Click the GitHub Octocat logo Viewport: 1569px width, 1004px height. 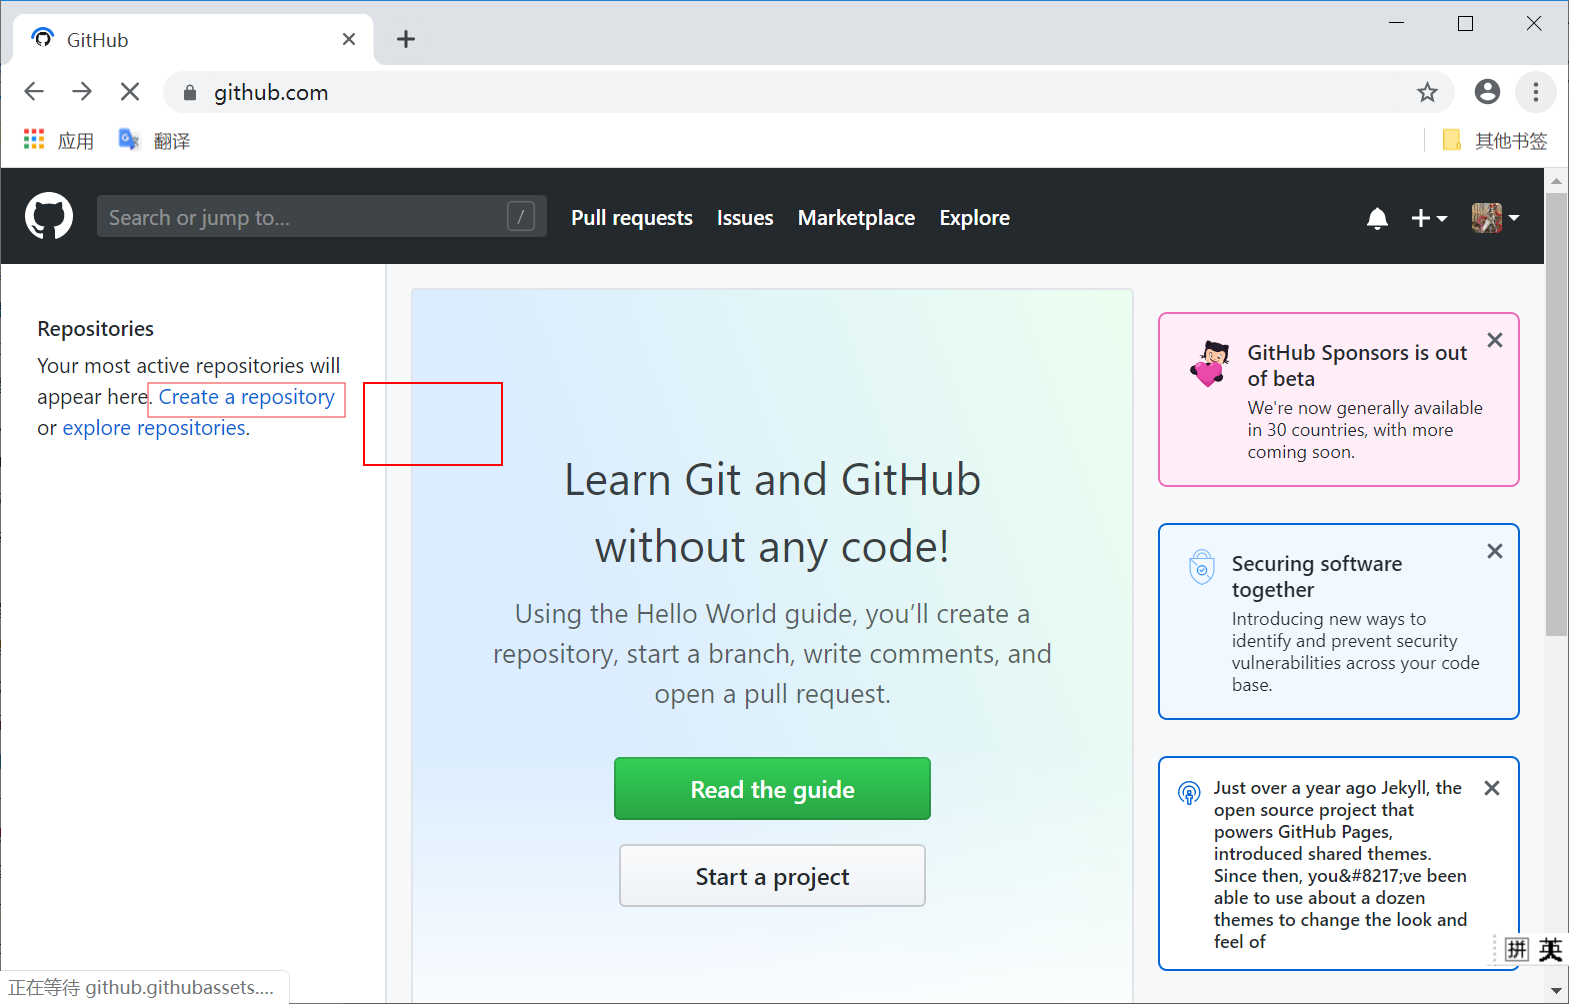(x=49, y=216)
